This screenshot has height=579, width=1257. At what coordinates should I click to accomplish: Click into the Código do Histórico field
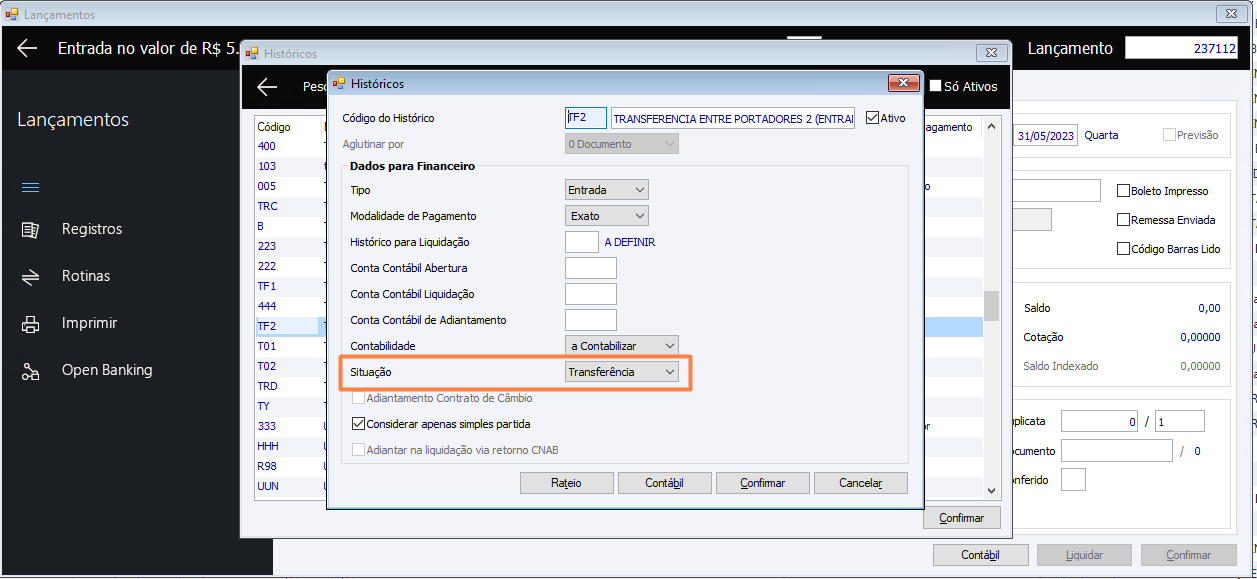coord(586,118)
